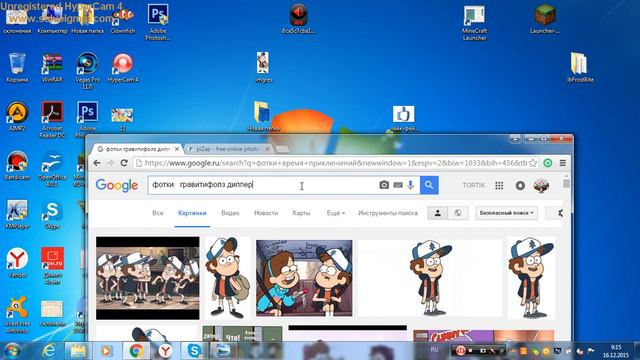Open Acrobat Reader DC shortcut
This screenshot has height=360, width=640.
pyautogui.click(x=52, y=119)
